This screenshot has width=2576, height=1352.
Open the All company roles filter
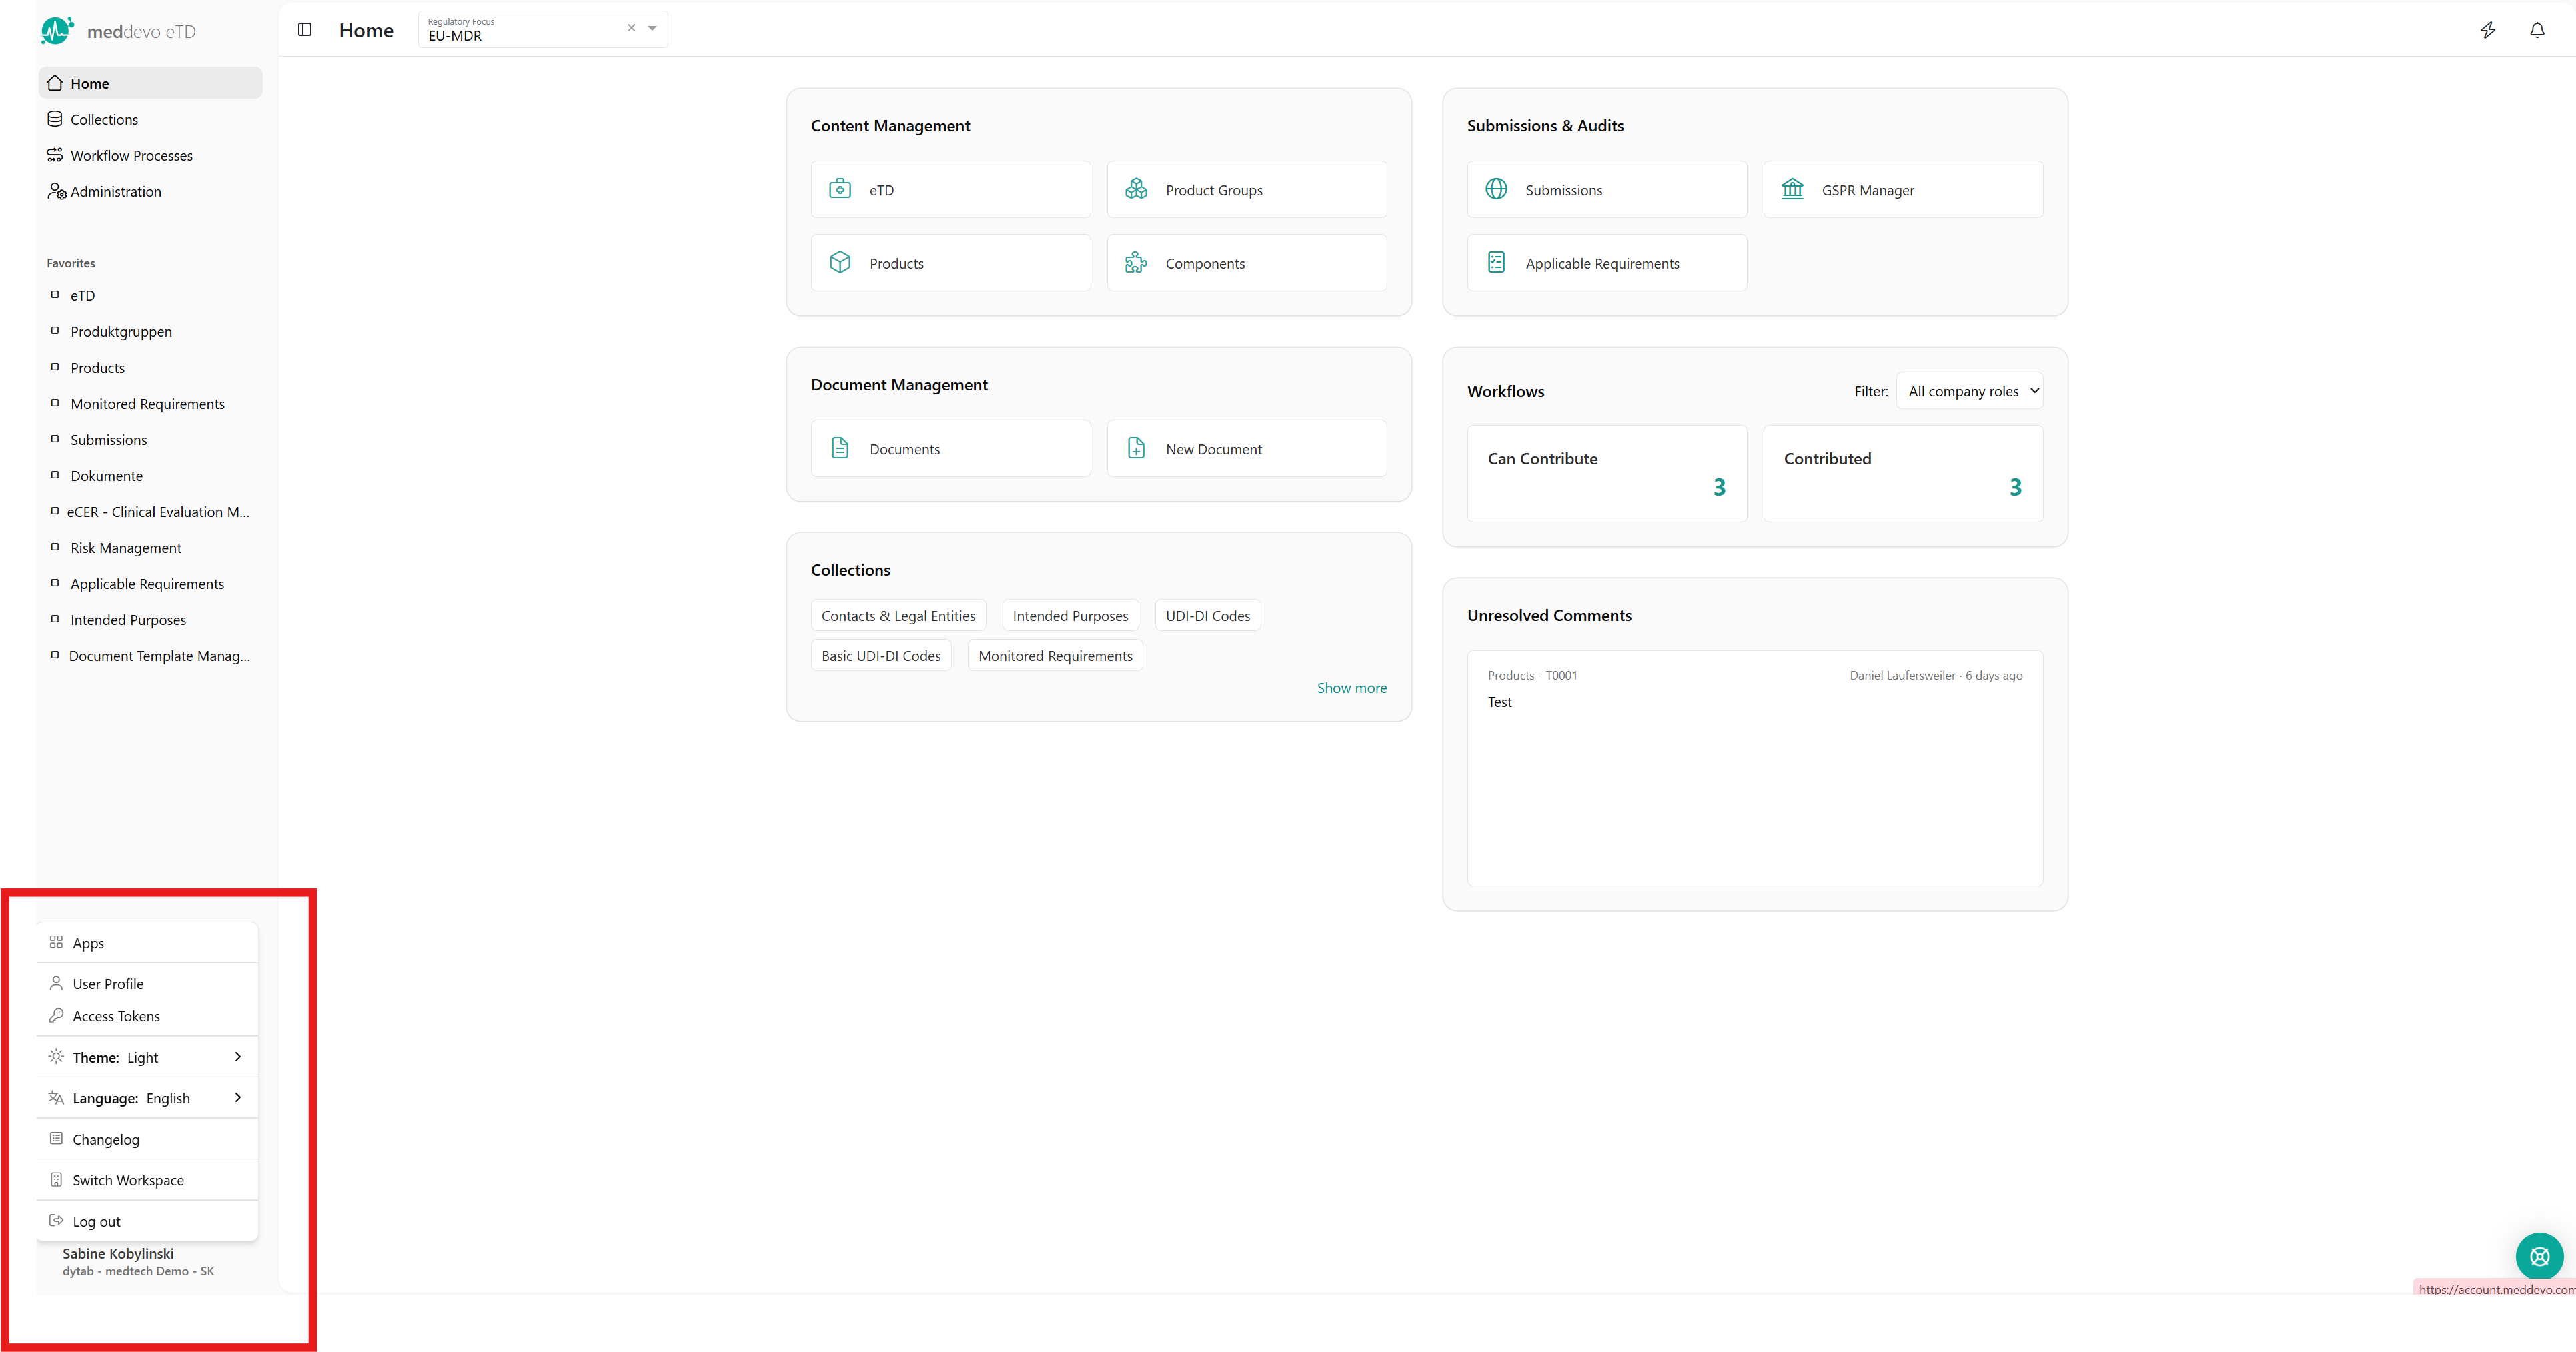click(1969, 391)
